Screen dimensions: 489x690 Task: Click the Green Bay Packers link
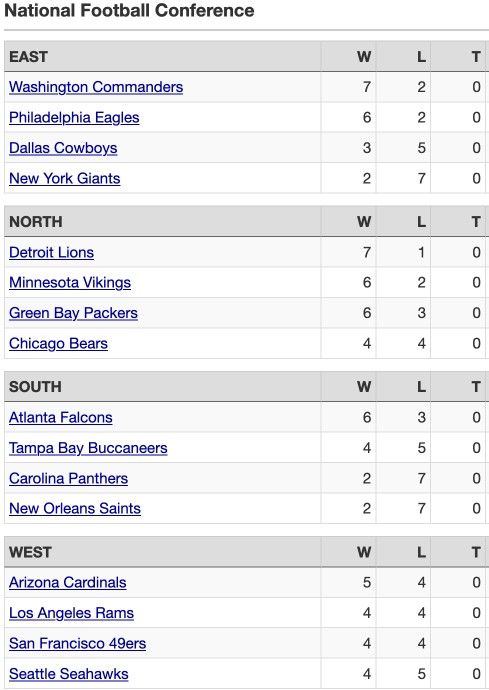coord(74,313)
